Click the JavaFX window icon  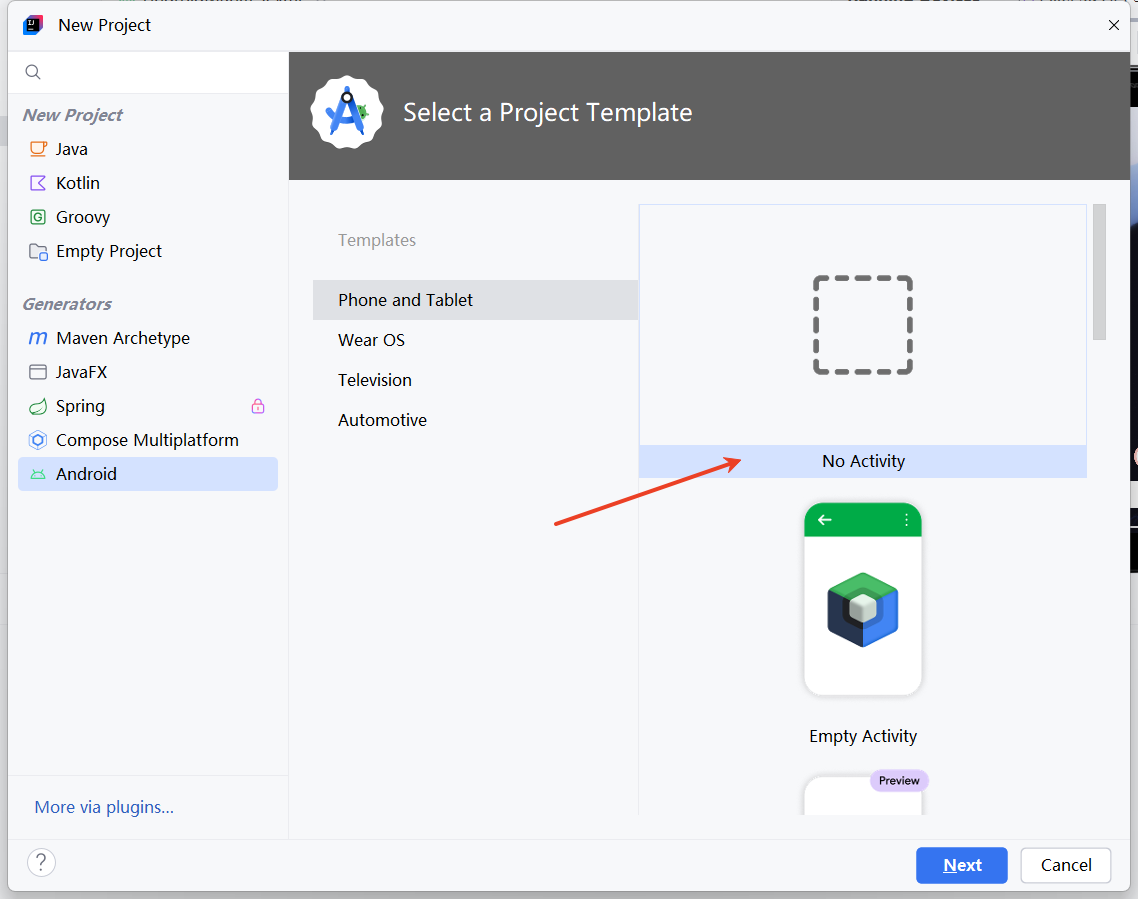[x=38, y=372]
